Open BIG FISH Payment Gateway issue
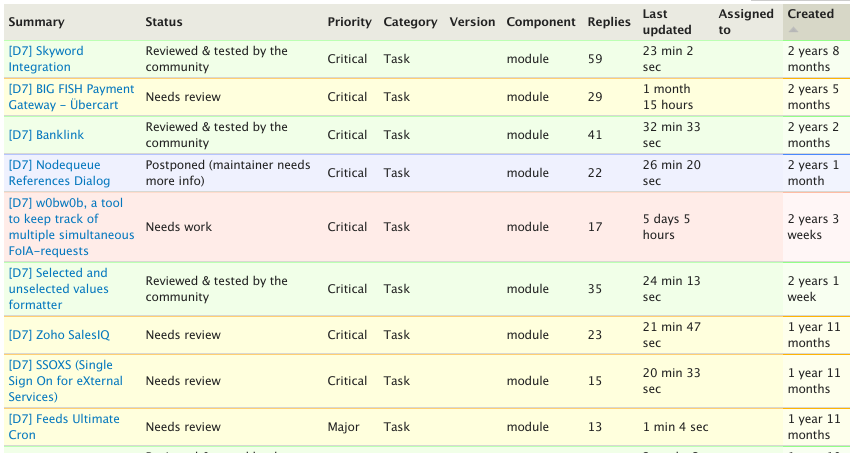This screenshot has height=453, width=856. tap(70, 97)
